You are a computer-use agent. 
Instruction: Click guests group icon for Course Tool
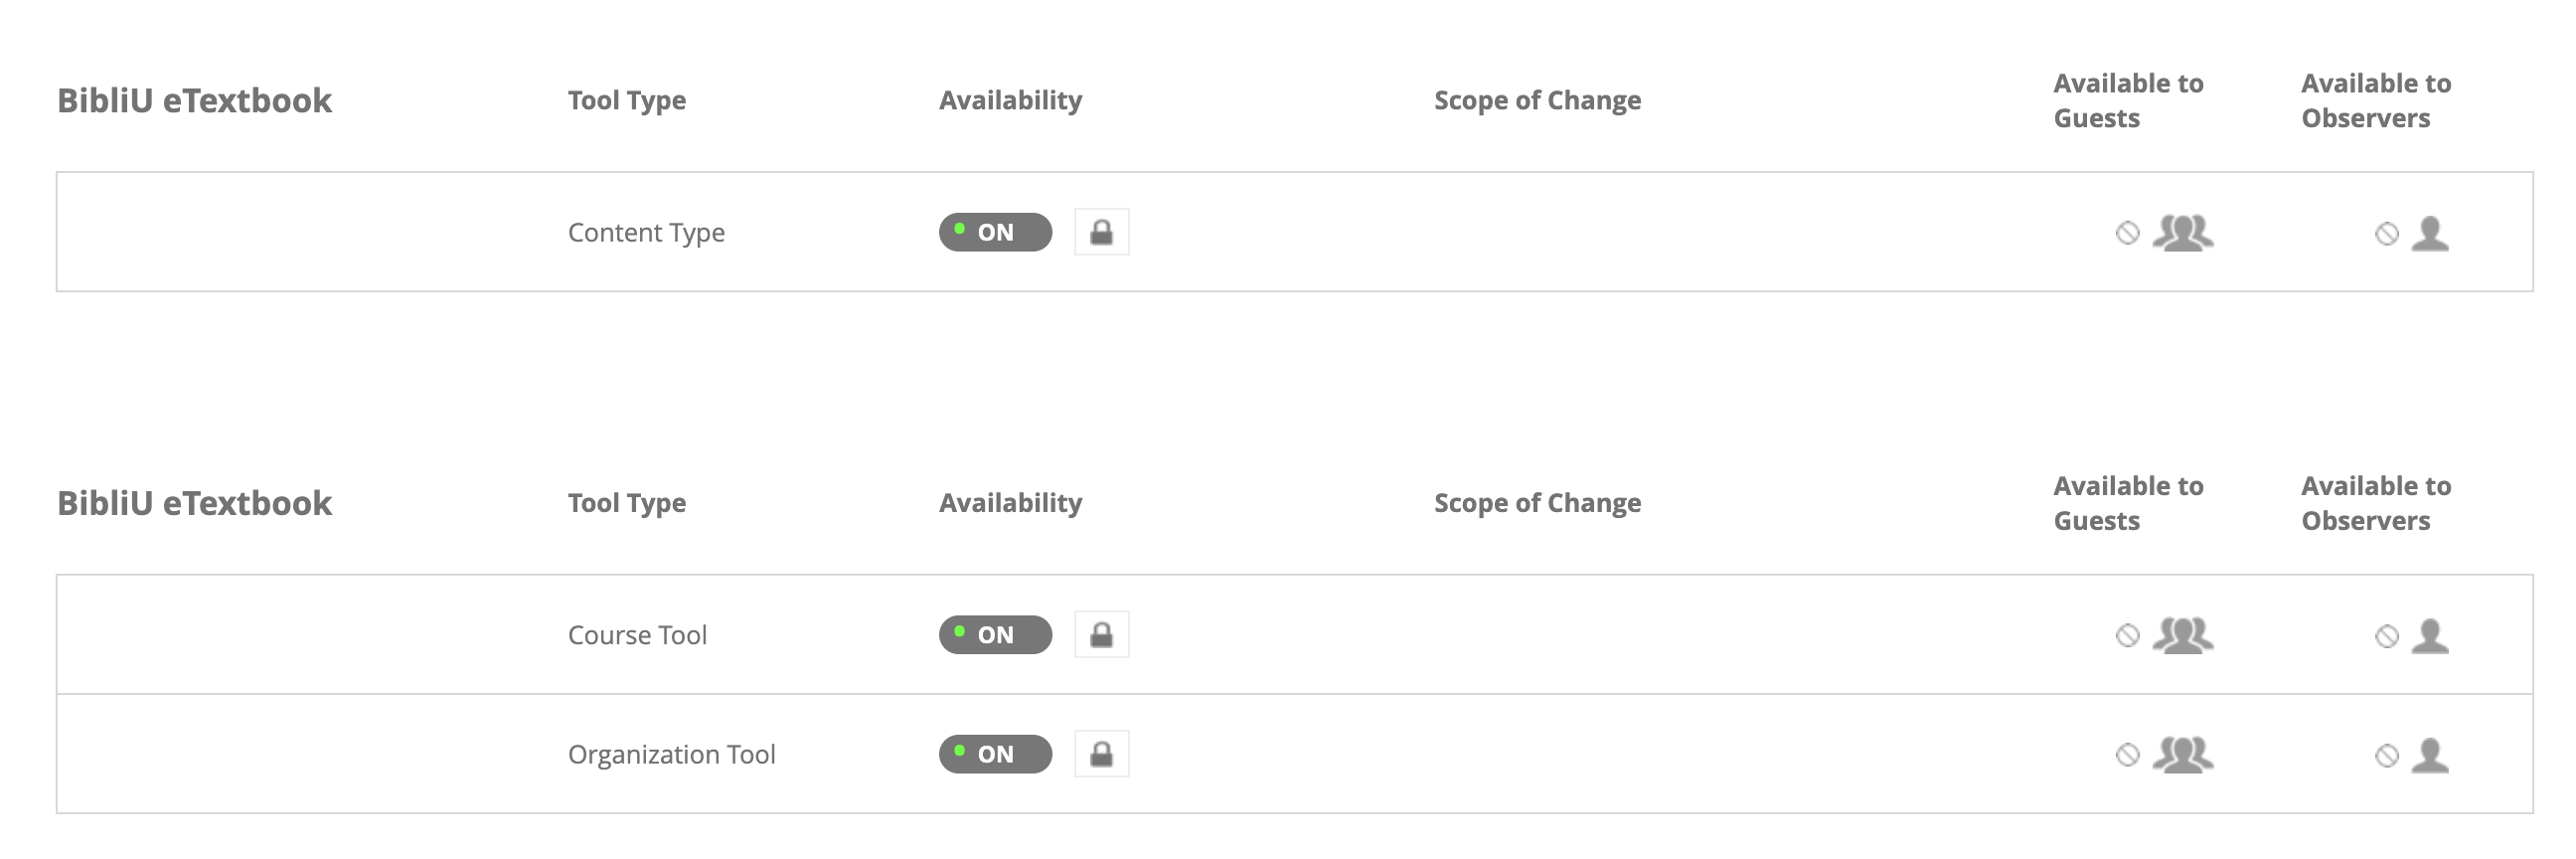(x=2182, y=635)
